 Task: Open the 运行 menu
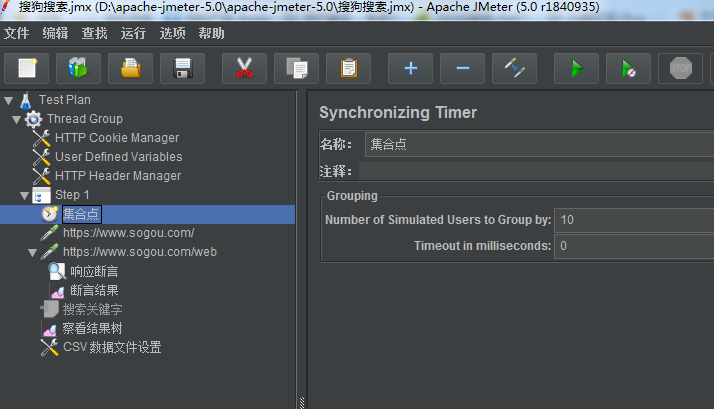[133, 33]
